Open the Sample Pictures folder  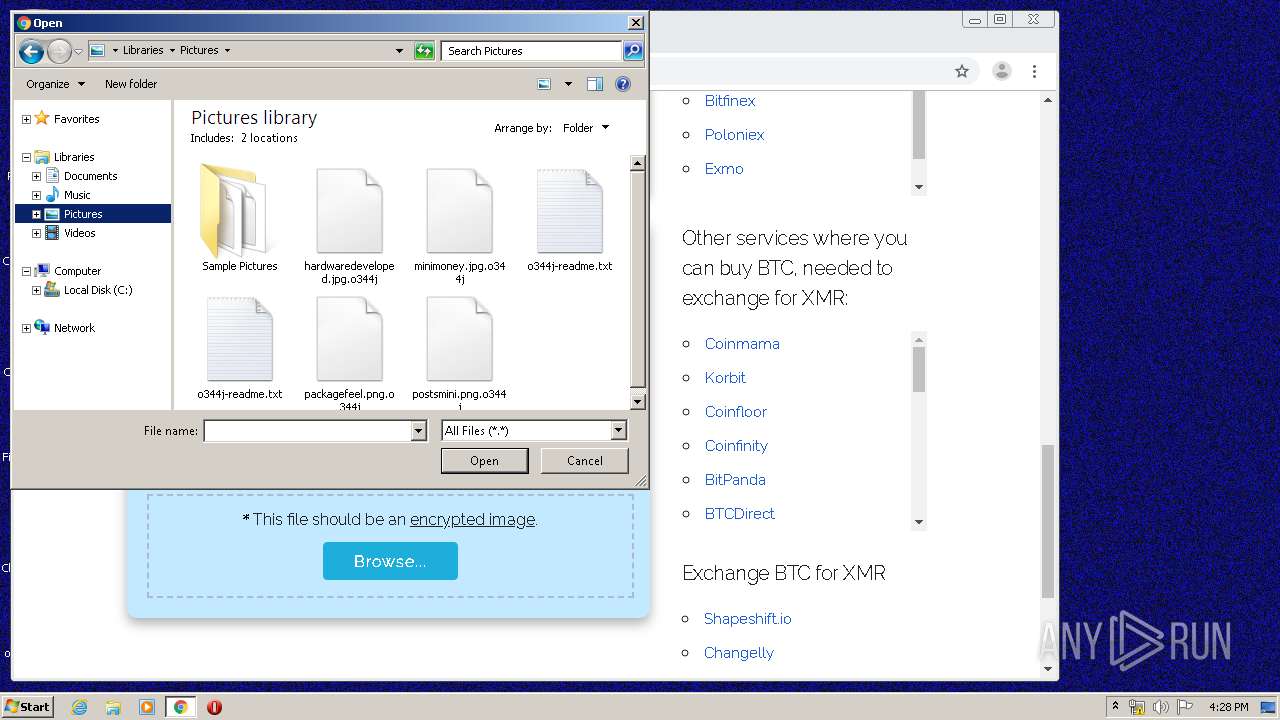click(x=239, y=219)
